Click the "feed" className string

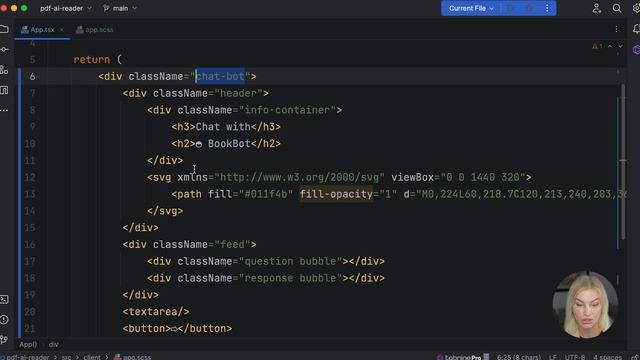click(232, 244)
